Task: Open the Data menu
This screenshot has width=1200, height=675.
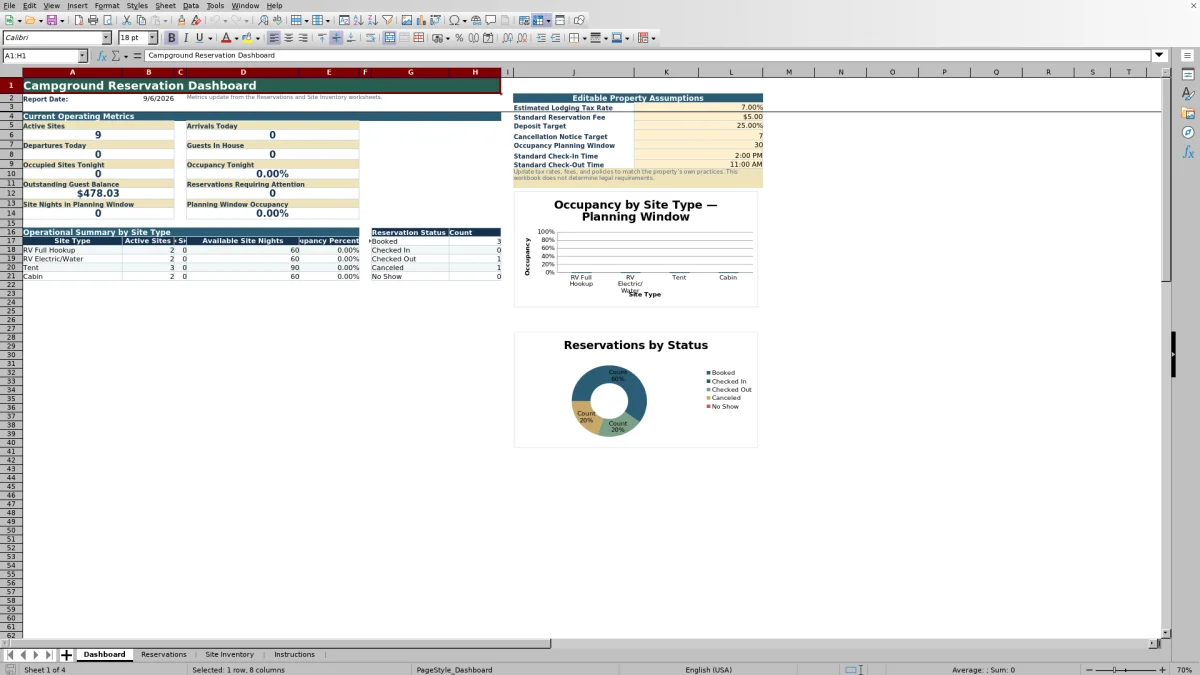Action: click(x=190, y=6)
